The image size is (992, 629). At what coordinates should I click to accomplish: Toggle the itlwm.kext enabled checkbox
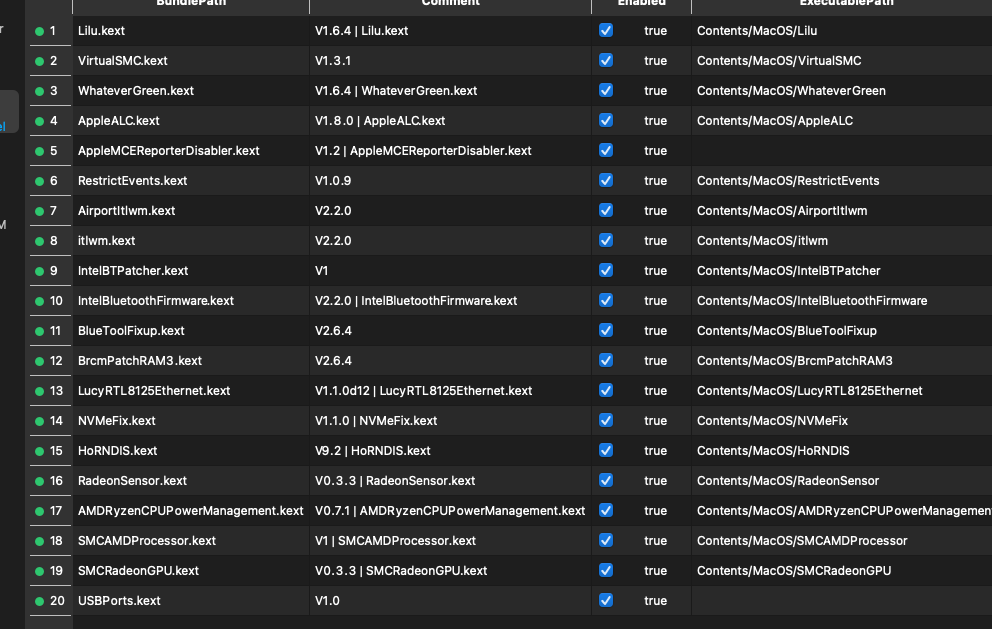tap(605, 240)
